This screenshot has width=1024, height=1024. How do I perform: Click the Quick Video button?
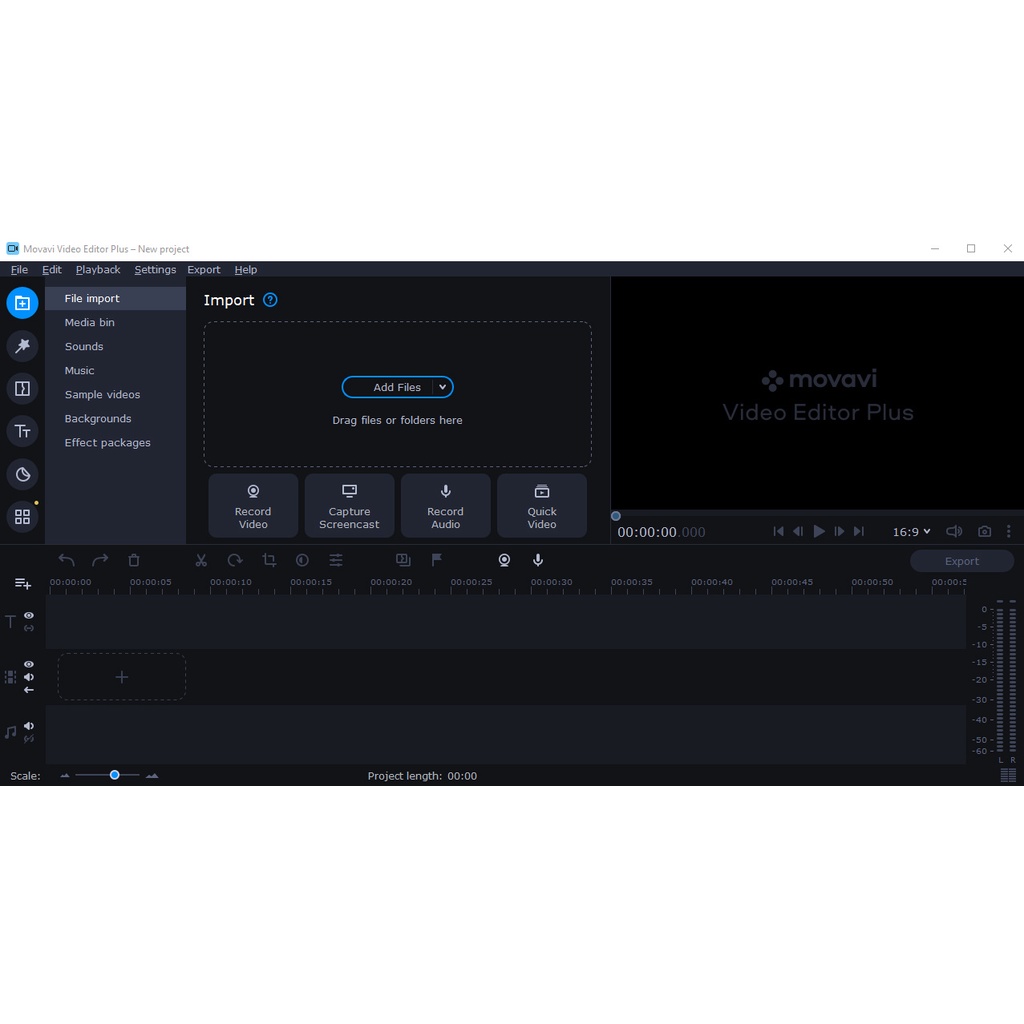click(542, 506)
